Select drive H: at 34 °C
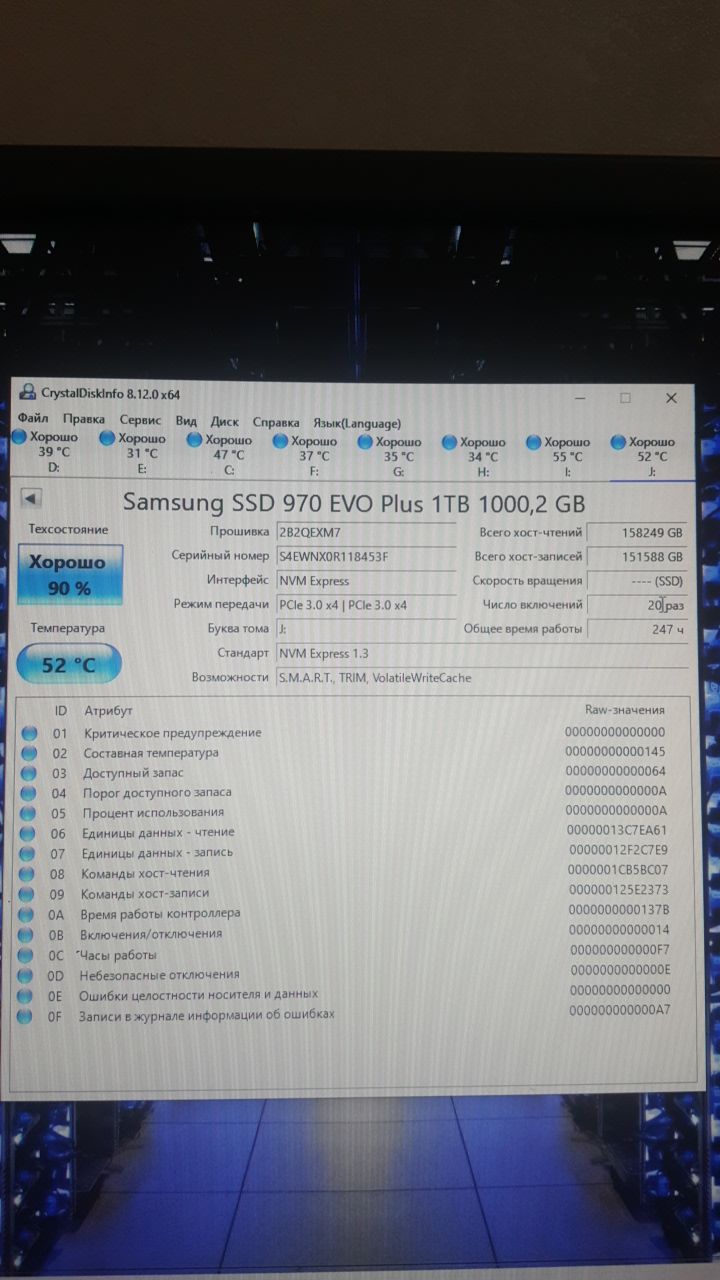Screen dimensions: 720x1280 tap(475, 456)
